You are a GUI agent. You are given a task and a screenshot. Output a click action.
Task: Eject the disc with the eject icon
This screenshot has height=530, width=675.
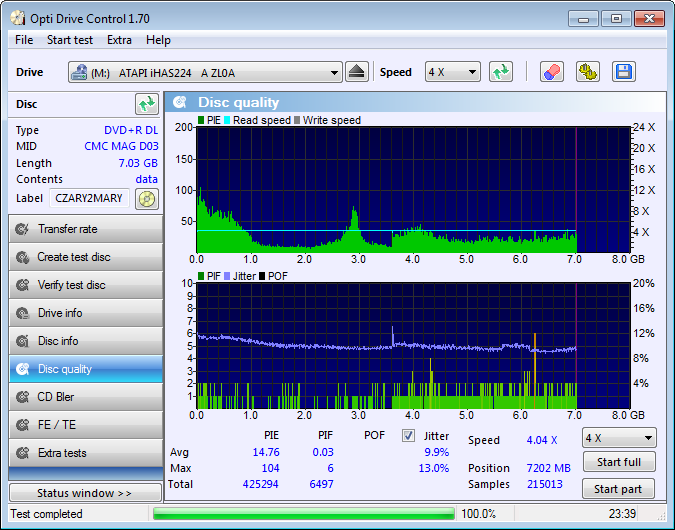click(x=356, y=72)
